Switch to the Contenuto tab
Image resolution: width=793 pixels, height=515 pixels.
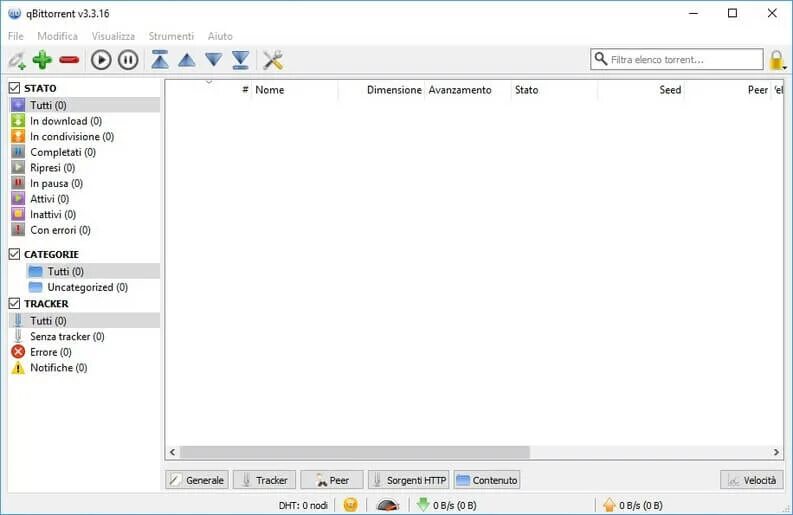(x=487, y=480)
